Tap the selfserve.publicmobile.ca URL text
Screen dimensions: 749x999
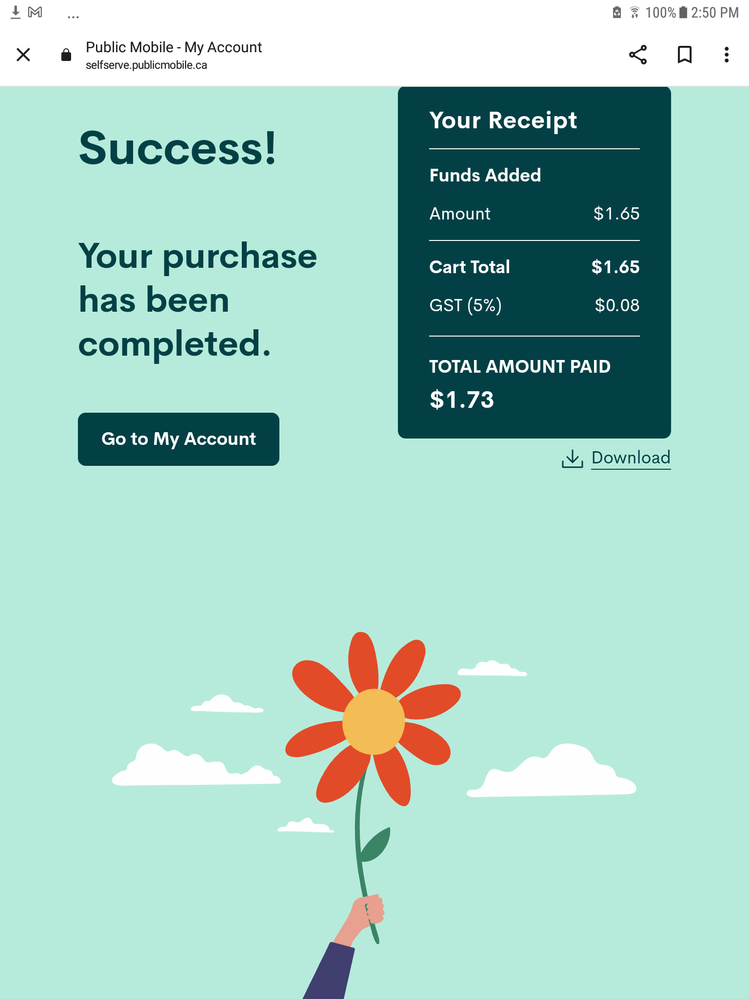pyautogui.click(x=146, y=65)
